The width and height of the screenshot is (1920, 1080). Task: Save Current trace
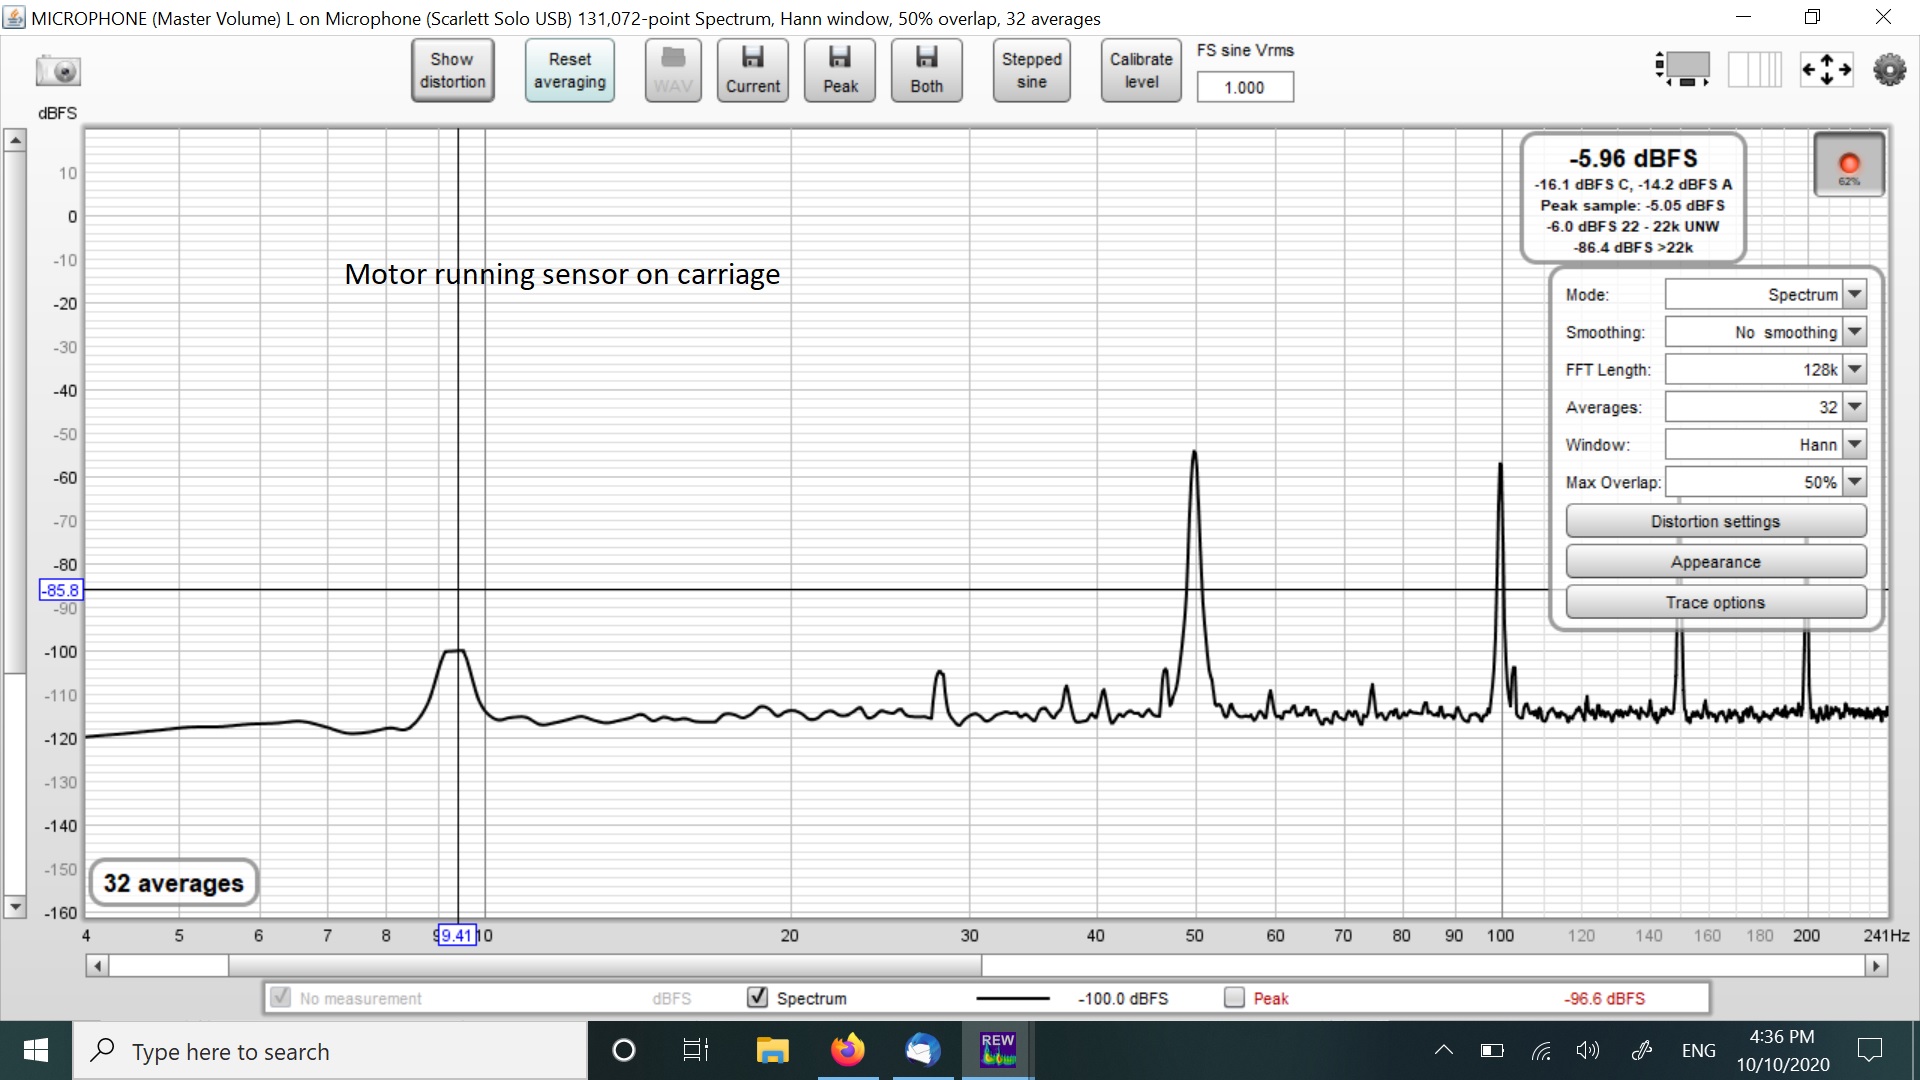753,71
